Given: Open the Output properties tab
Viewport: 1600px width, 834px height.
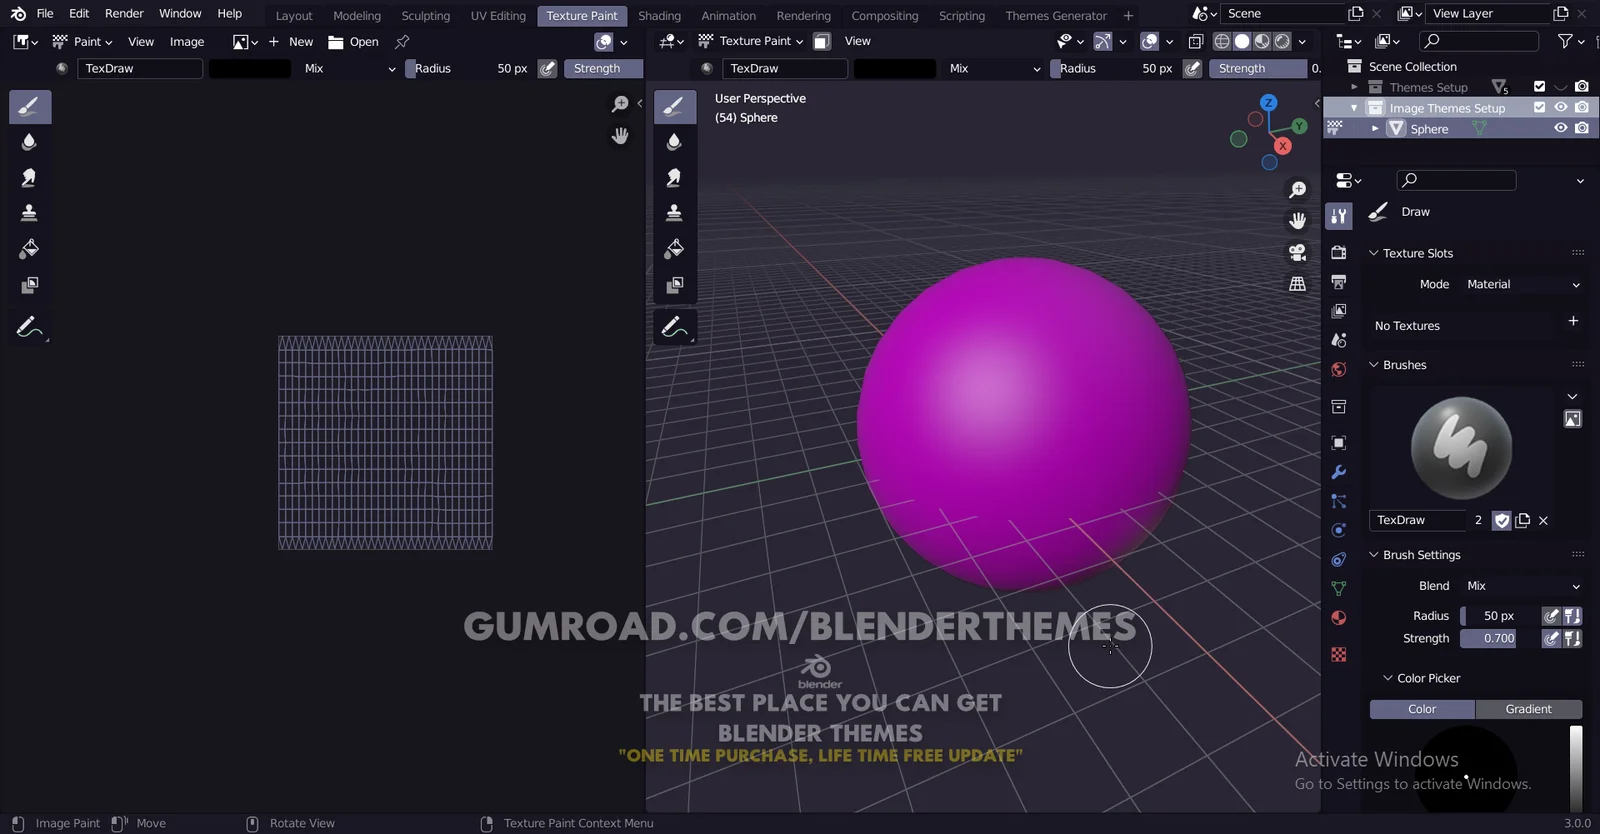Looking at the screenshot, I should 1339,282.
